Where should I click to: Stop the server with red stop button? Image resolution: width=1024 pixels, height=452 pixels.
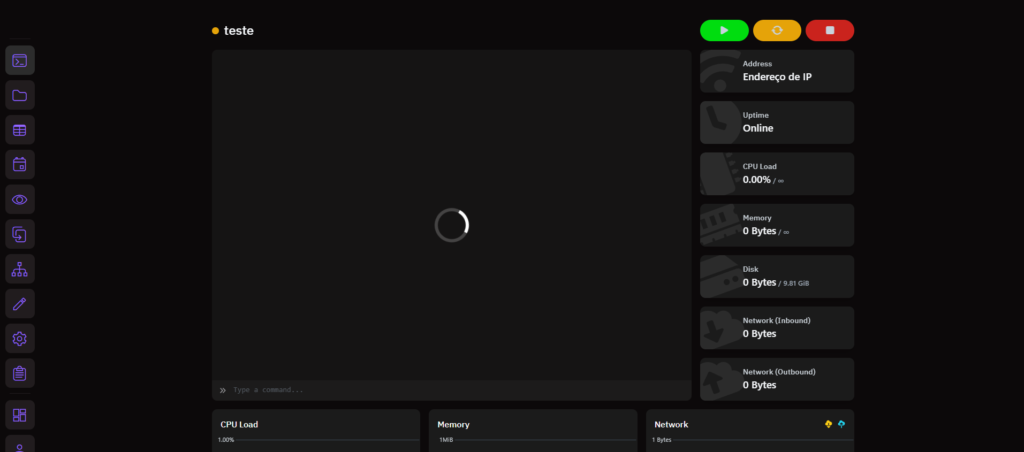[829, 31]
